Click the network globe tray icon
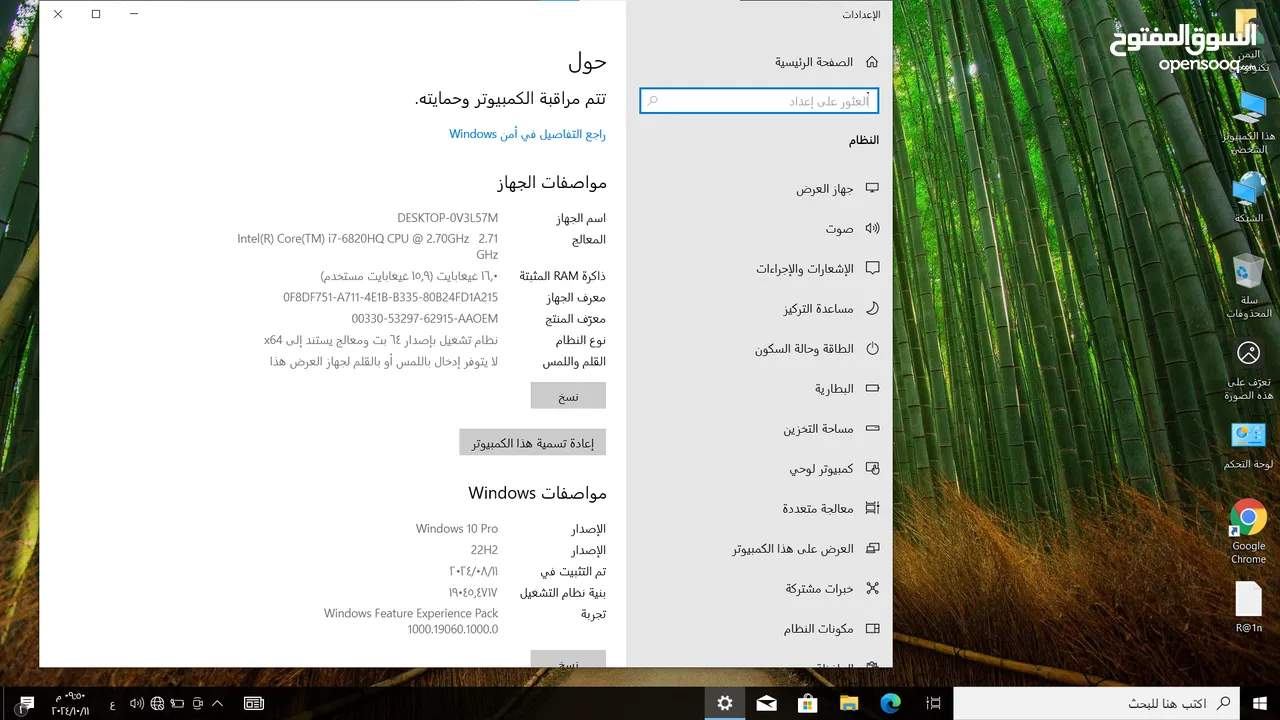Image resolution: width=1280 pixels, height=720 pixels. [x=157, y=704]
